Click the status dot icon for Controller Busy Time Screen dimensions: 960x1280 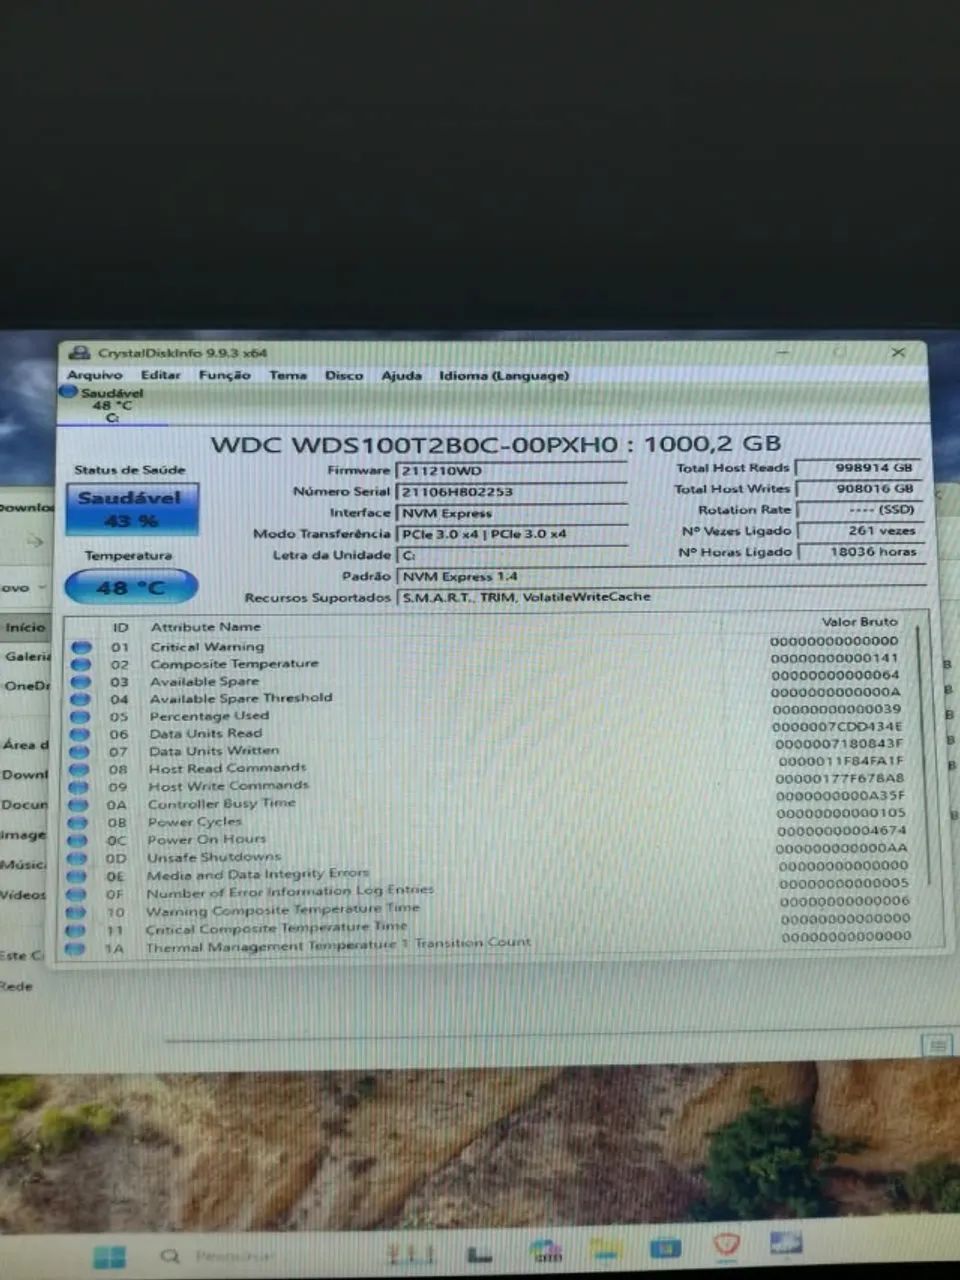[78, 805]
